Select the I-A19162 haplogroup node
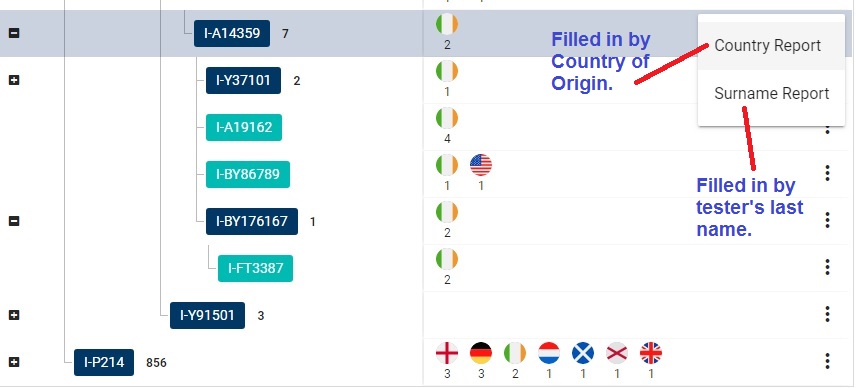The height and width of the screenshot is (388, 856). pos(243,128)
